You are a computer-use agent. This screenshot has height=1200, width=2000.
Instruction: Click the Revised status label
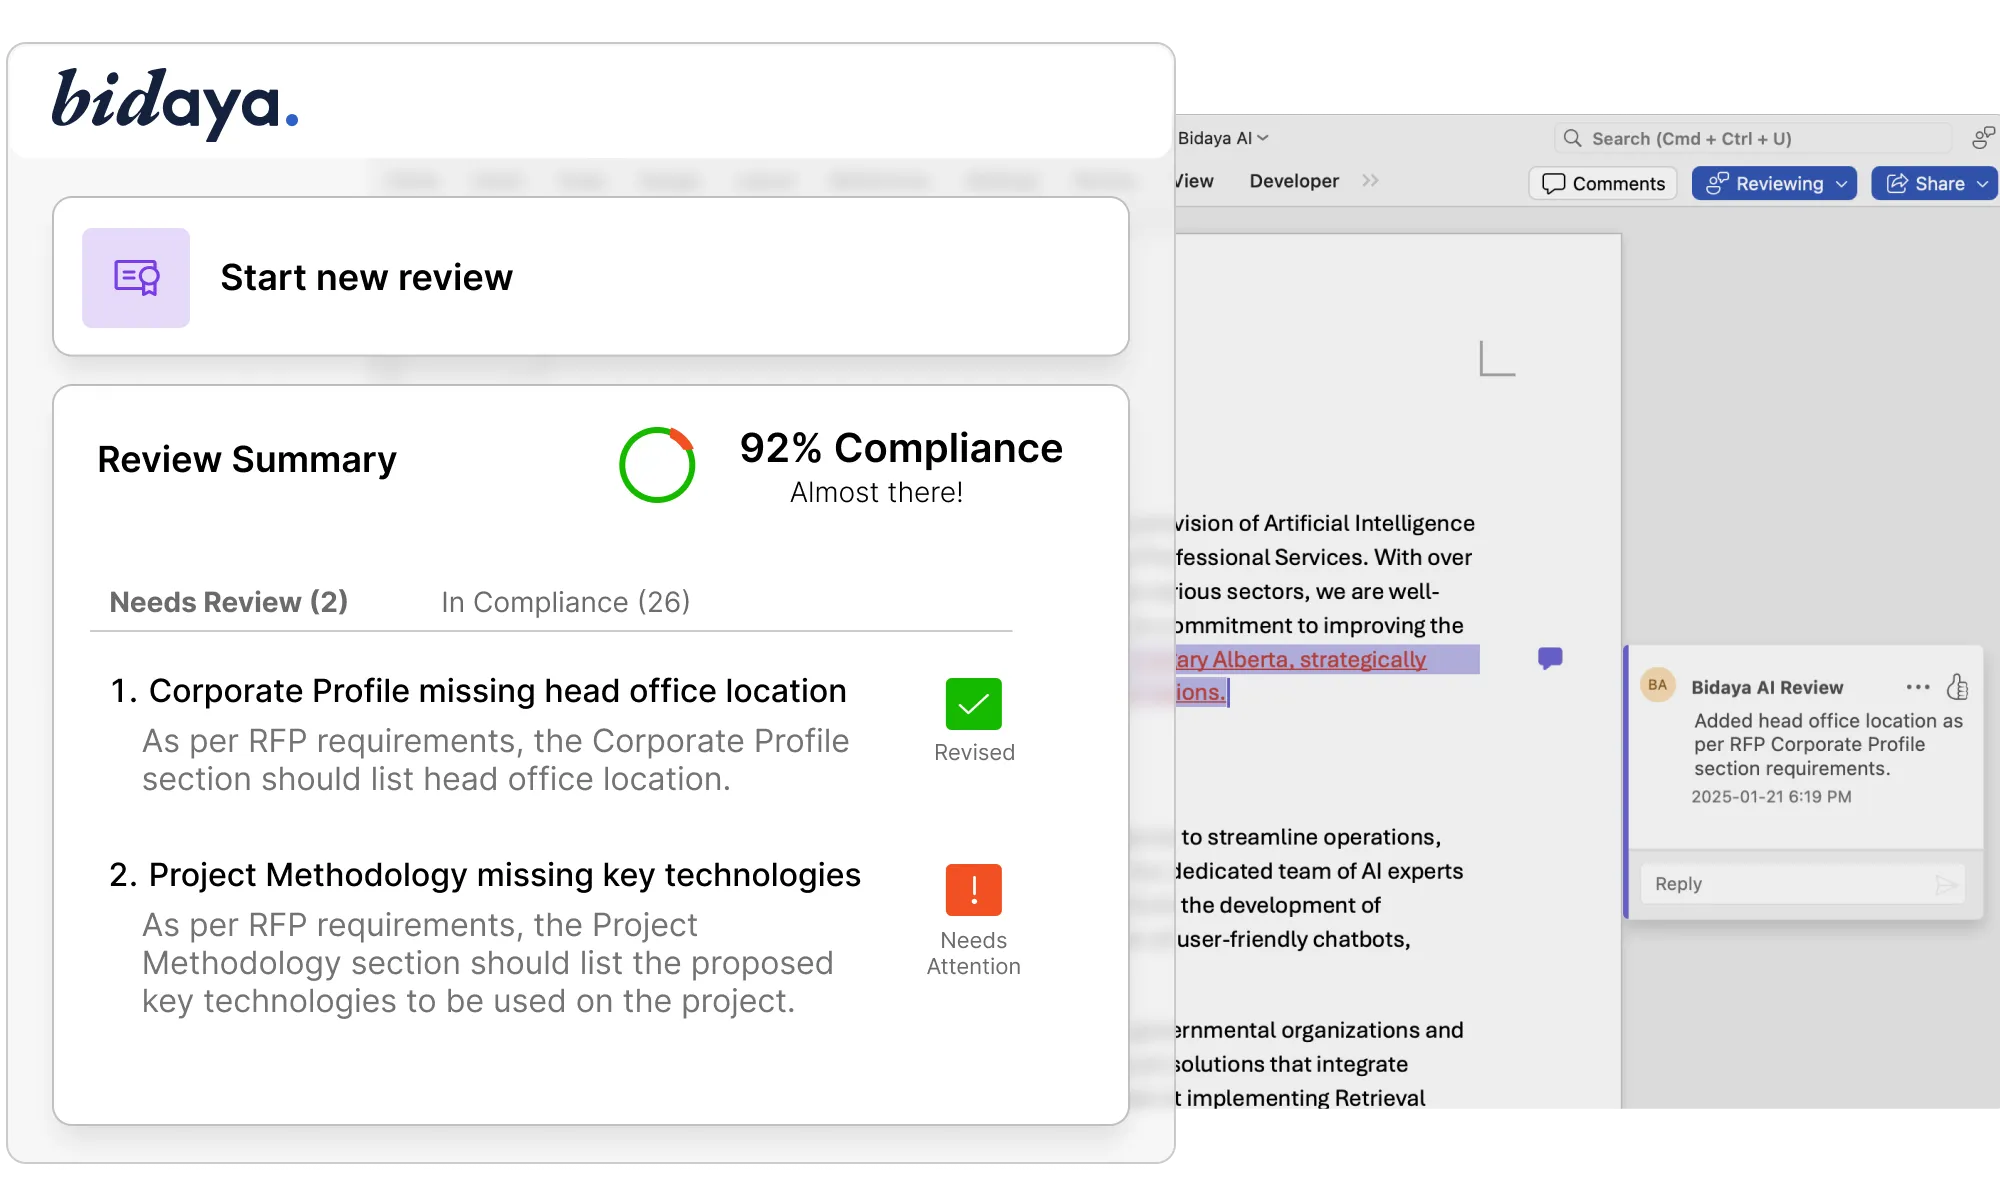coord(974,752)
